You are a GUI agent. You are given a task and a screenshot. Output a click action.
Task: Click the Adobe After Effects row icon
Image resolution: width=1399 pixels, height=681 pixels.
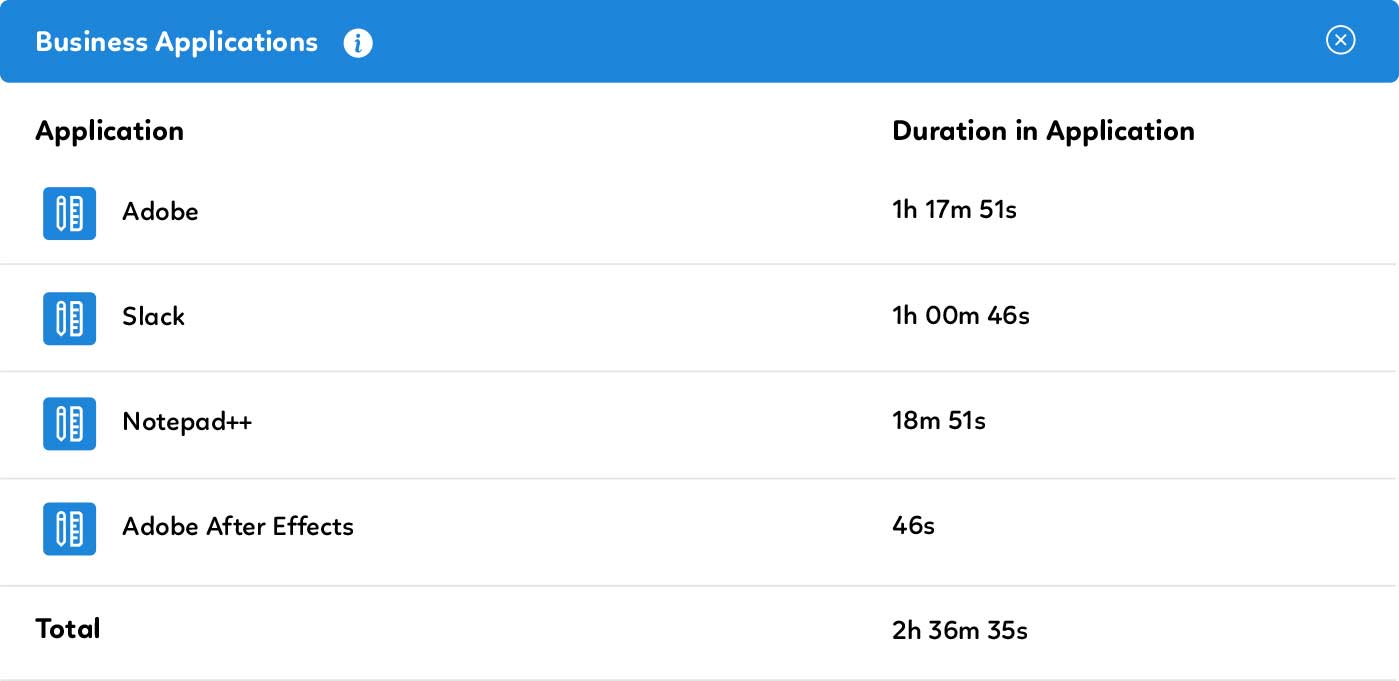pyautogui.click(x=69, y=528)
